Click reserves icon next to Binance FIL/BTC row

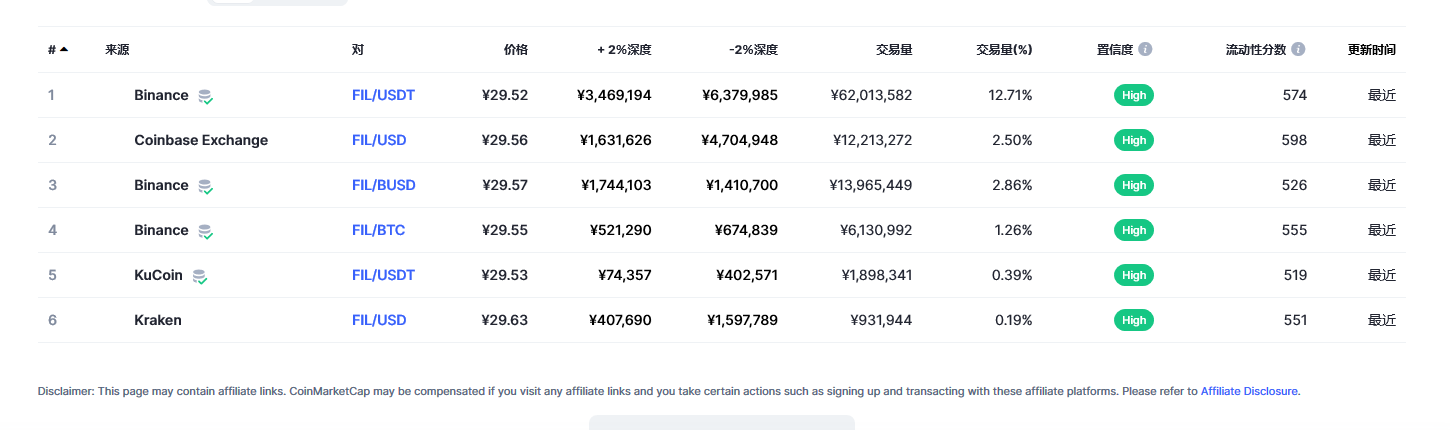pos(205,231)
